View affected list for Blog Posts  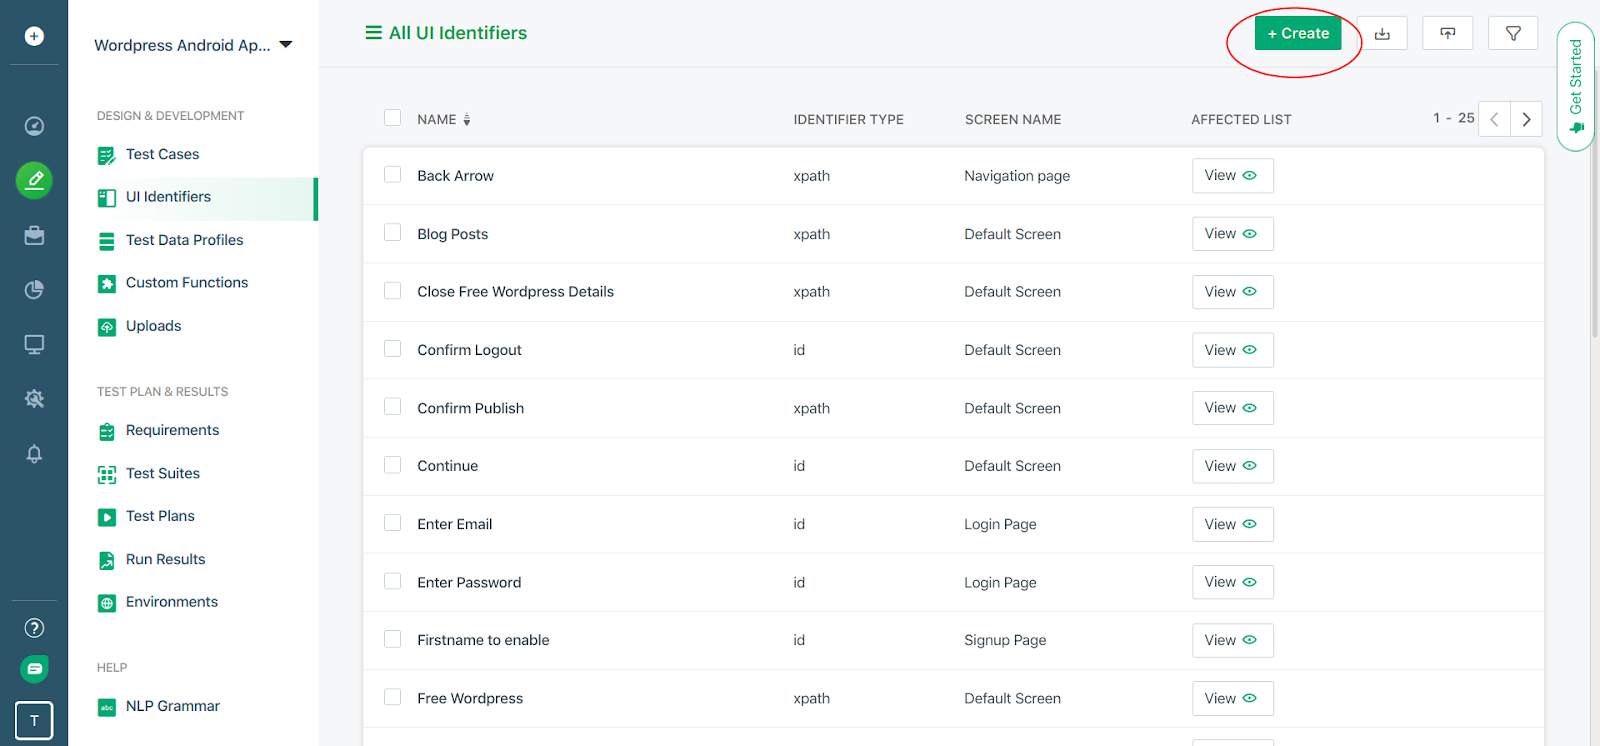pyautogui.click(x=1232, y=234)
